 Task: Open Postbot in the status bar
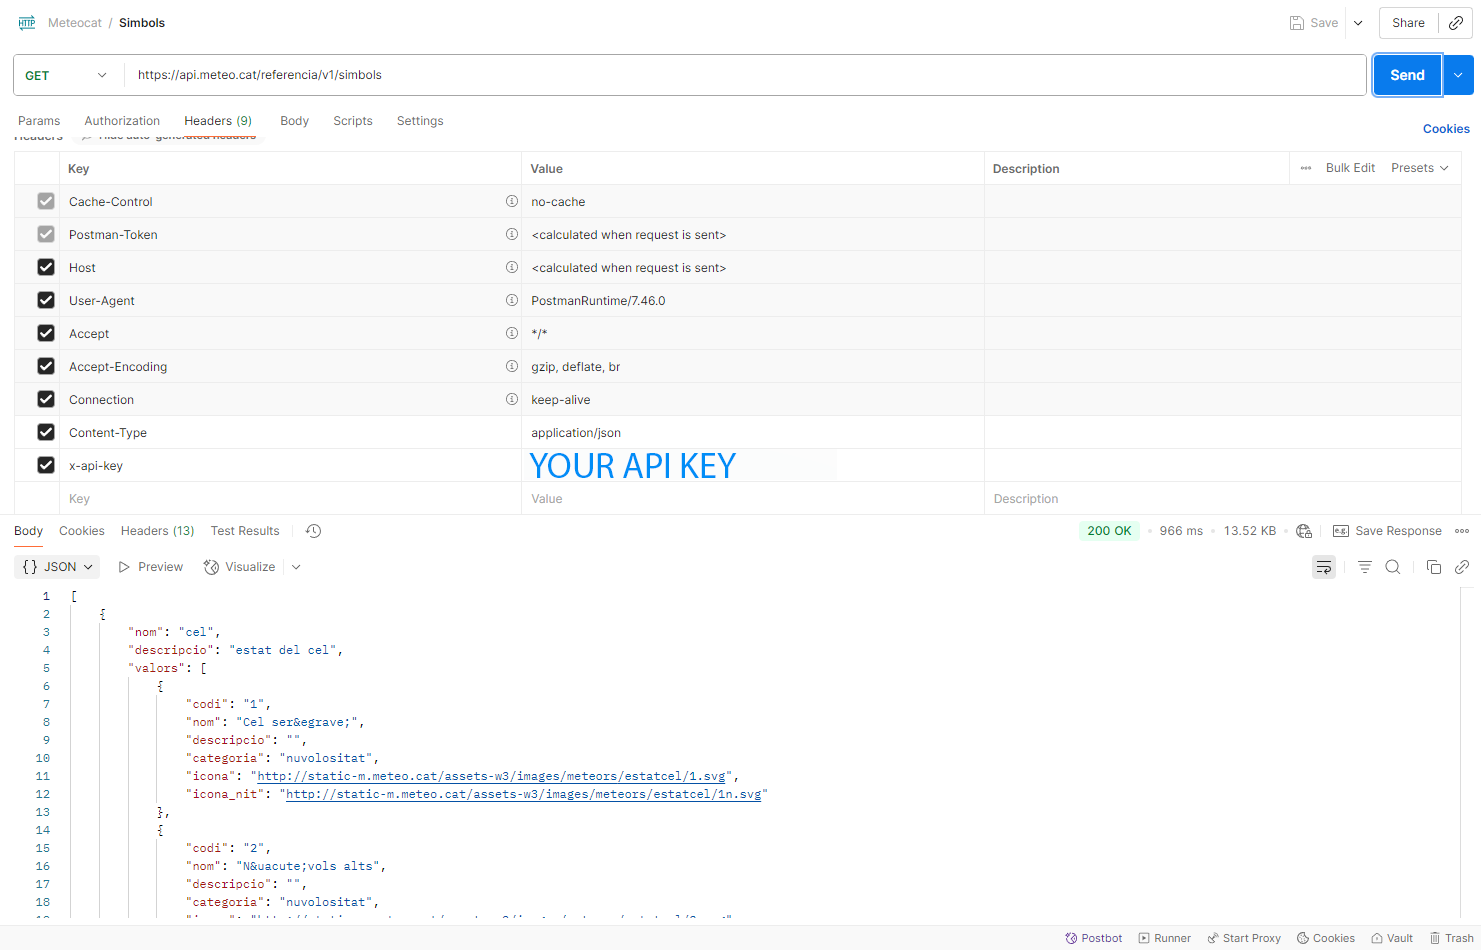[1093, 938]
